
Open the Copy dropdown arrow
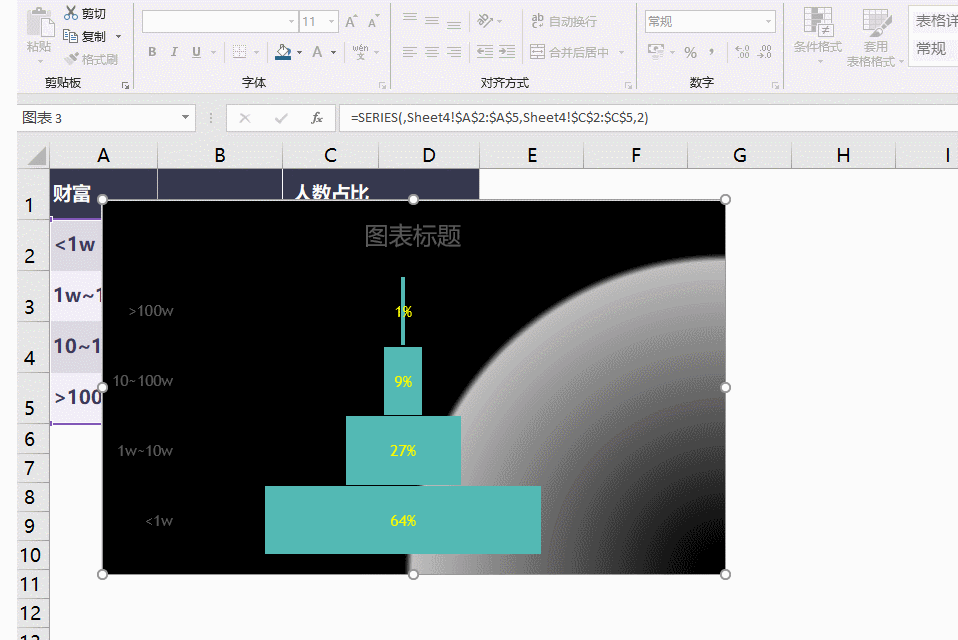point(119,37)
